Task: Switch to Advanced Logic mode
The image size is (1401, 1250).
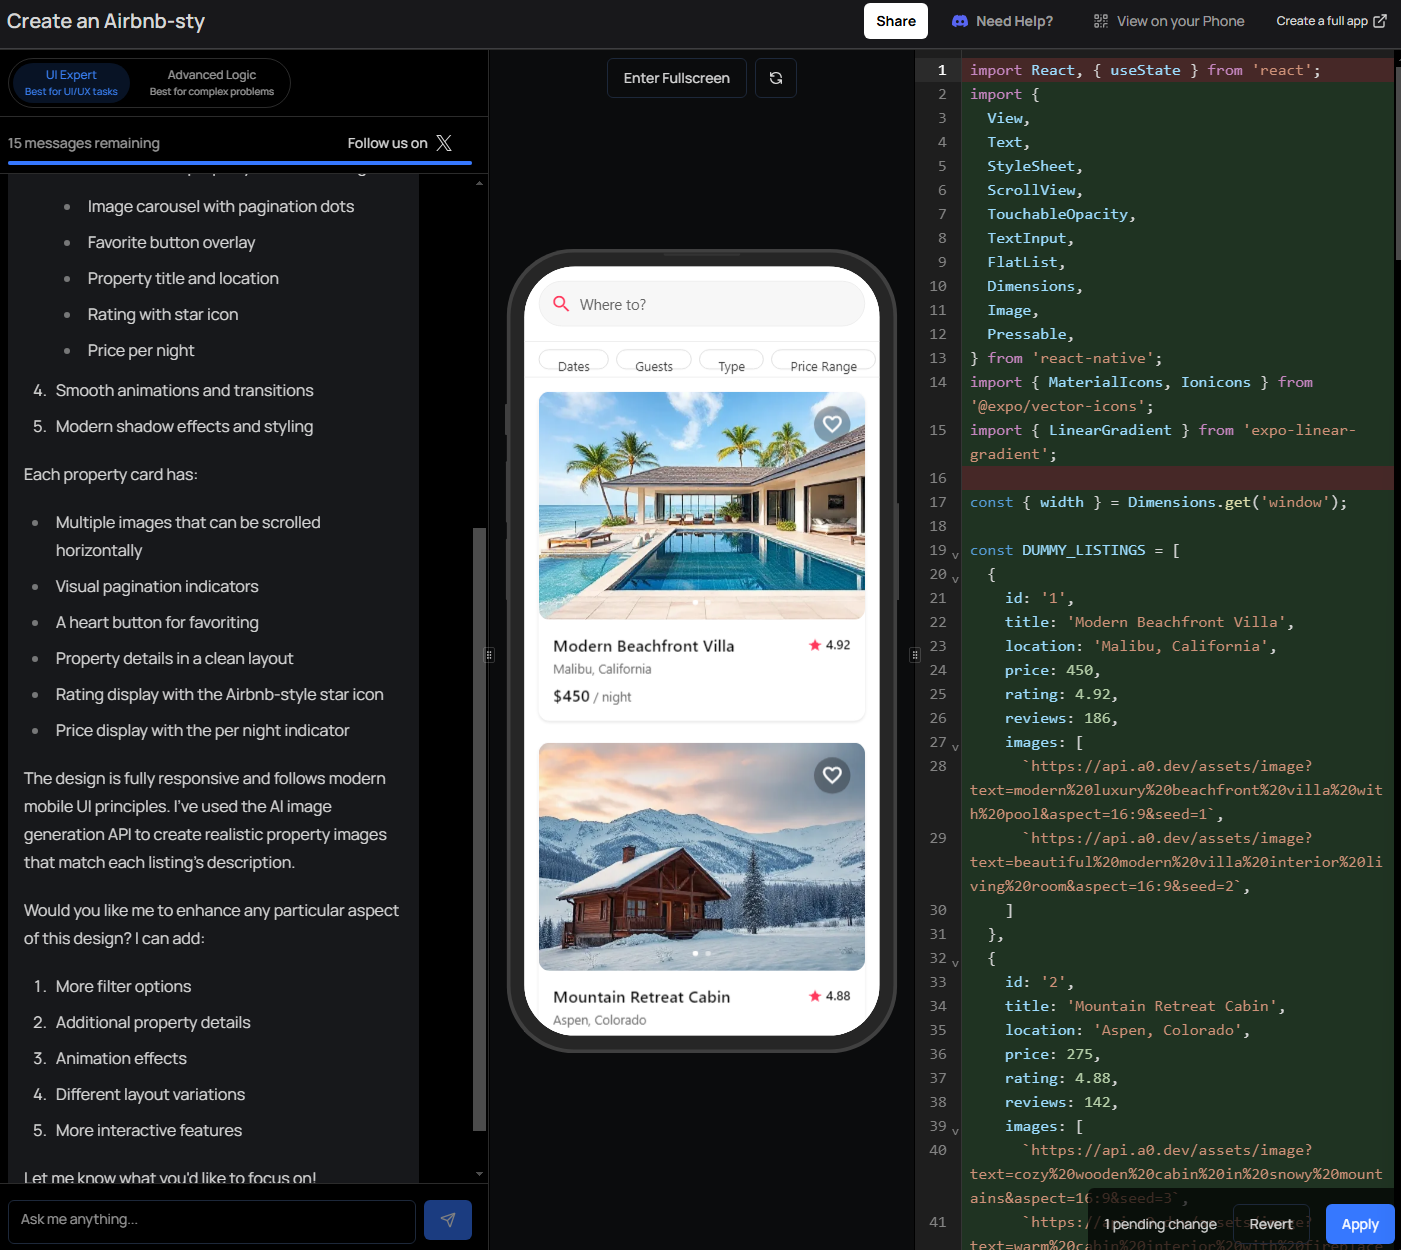Action: (x=212, y=83)
